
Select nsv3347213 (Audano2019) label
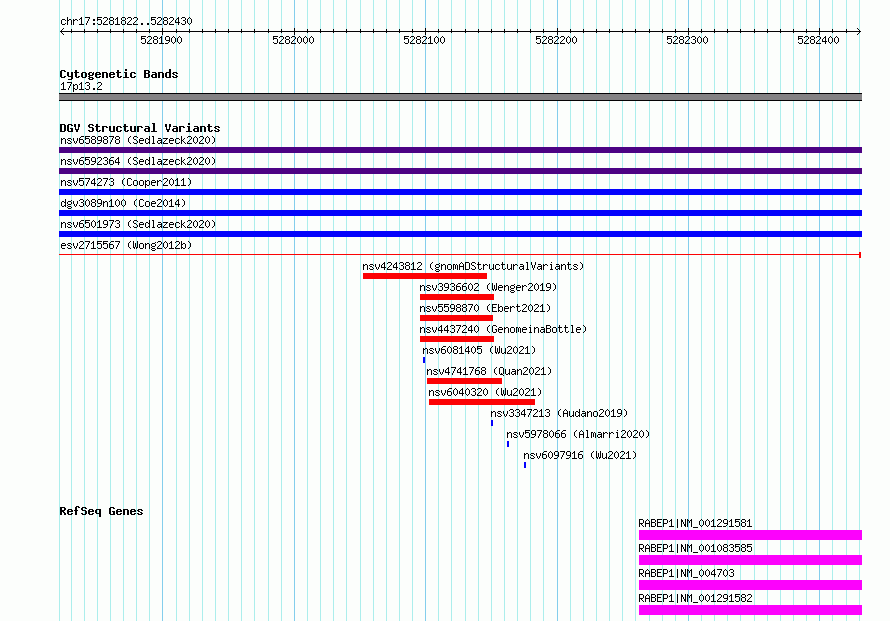(559, 413)
